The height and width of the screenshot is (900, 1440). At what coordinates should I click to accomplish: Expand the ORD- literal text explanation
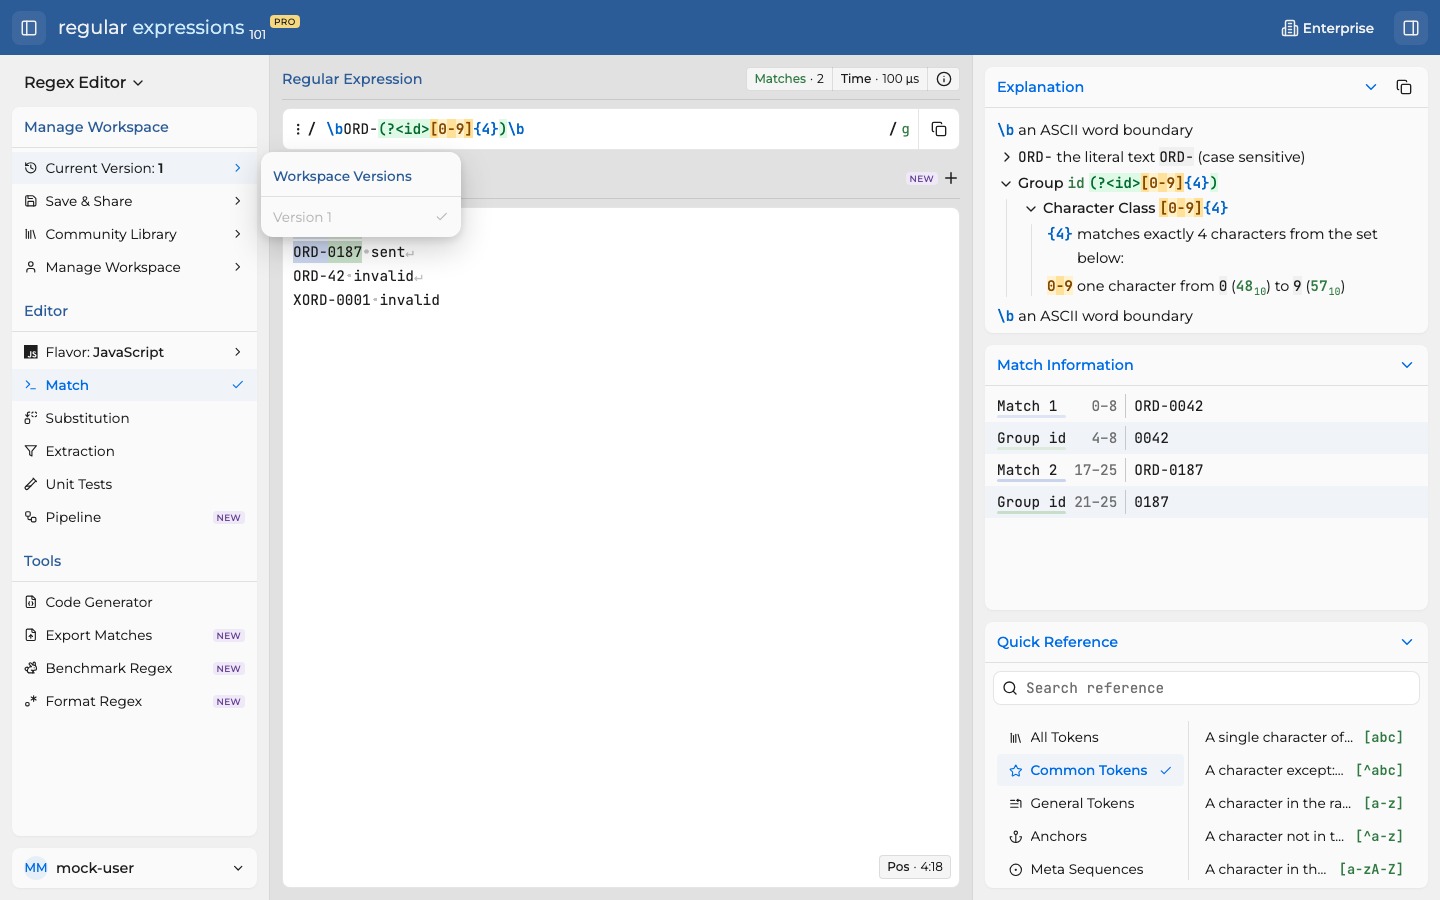1007,157
